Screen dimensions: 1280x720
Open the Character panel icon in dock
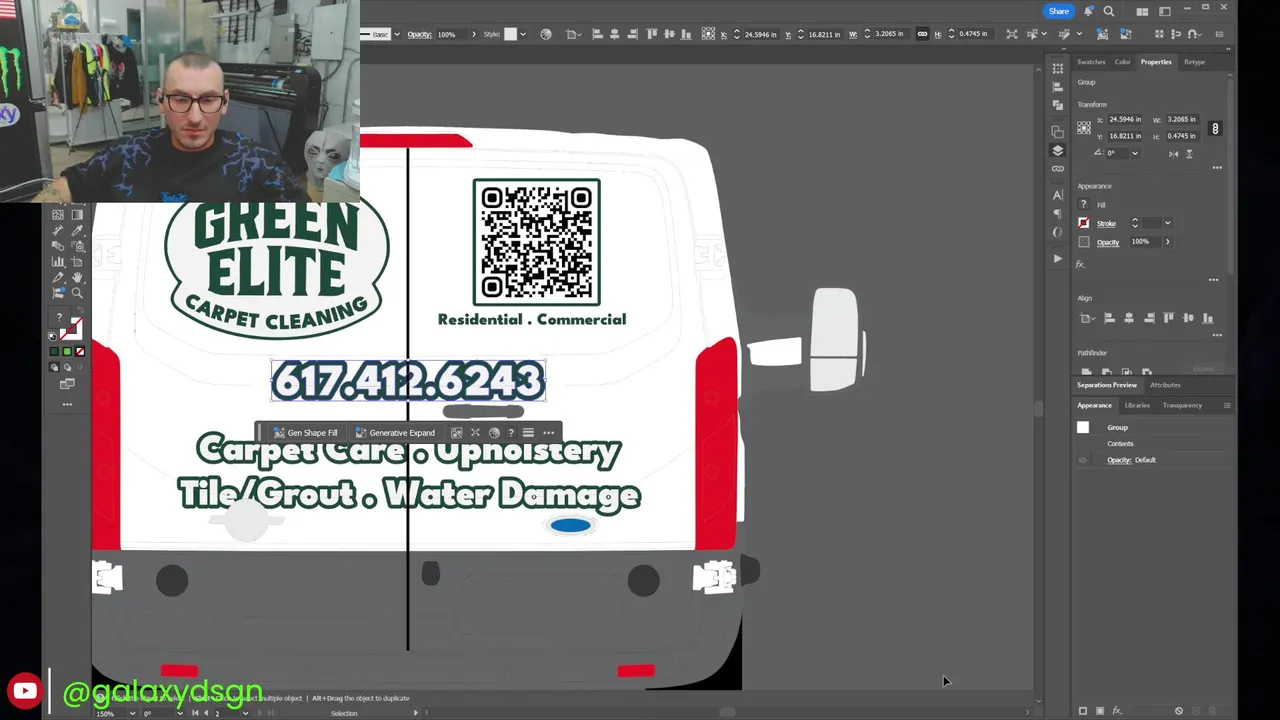(x=1057, y=195)
